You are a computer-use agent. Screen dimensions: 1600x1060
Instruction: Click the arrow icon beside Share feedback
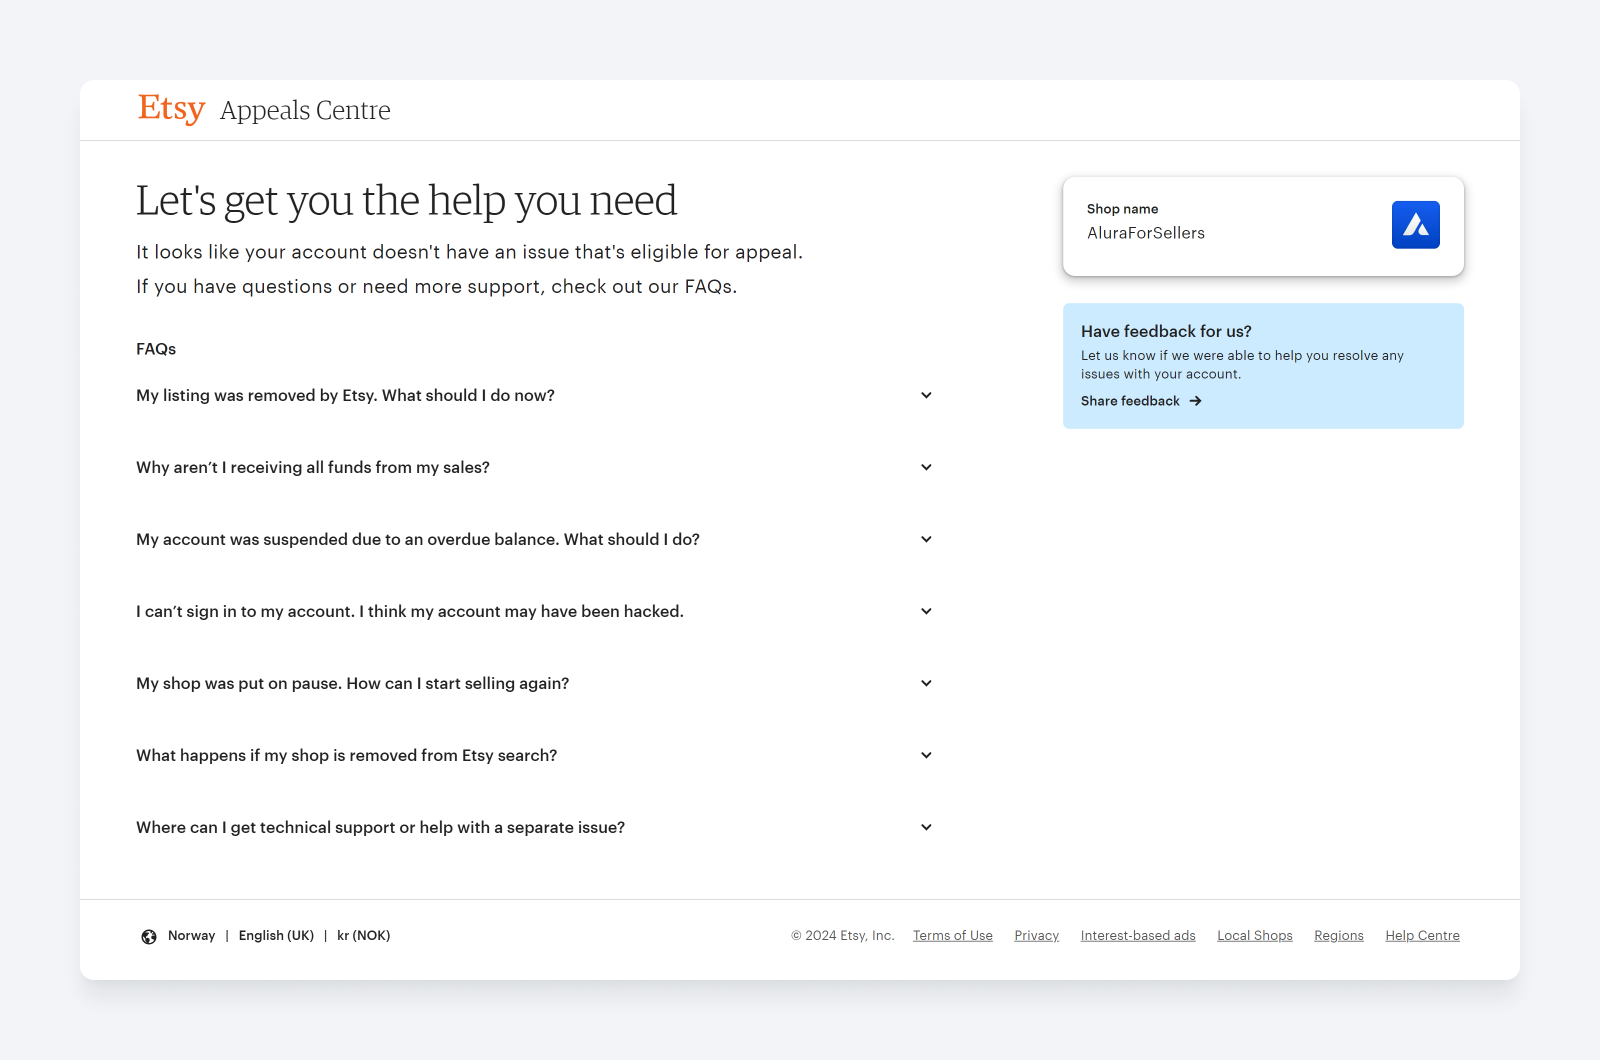click(x=1196, y=400)
